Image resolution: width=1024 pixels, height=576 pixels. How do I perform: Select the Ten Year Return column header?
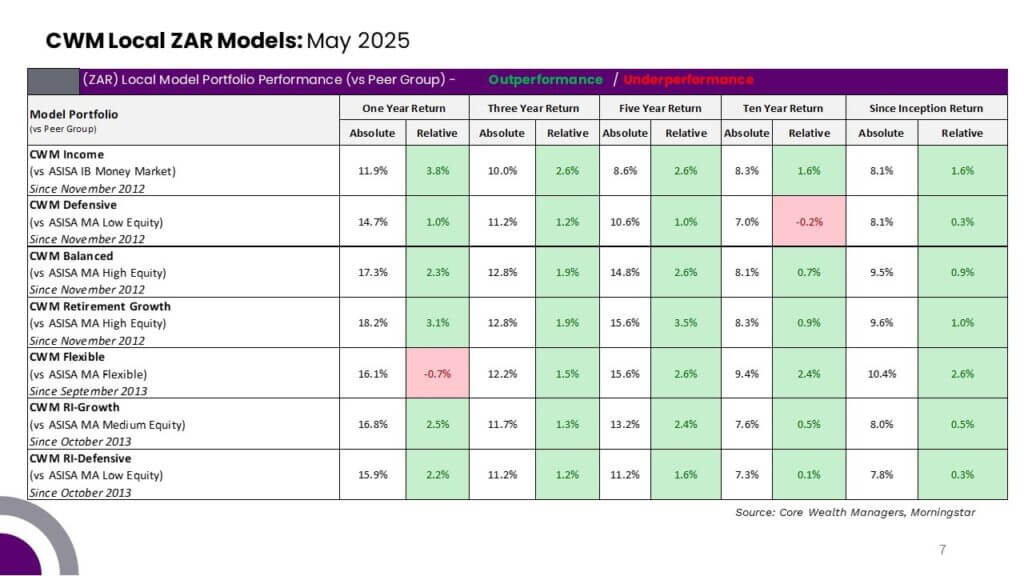[x=783, y=108]
